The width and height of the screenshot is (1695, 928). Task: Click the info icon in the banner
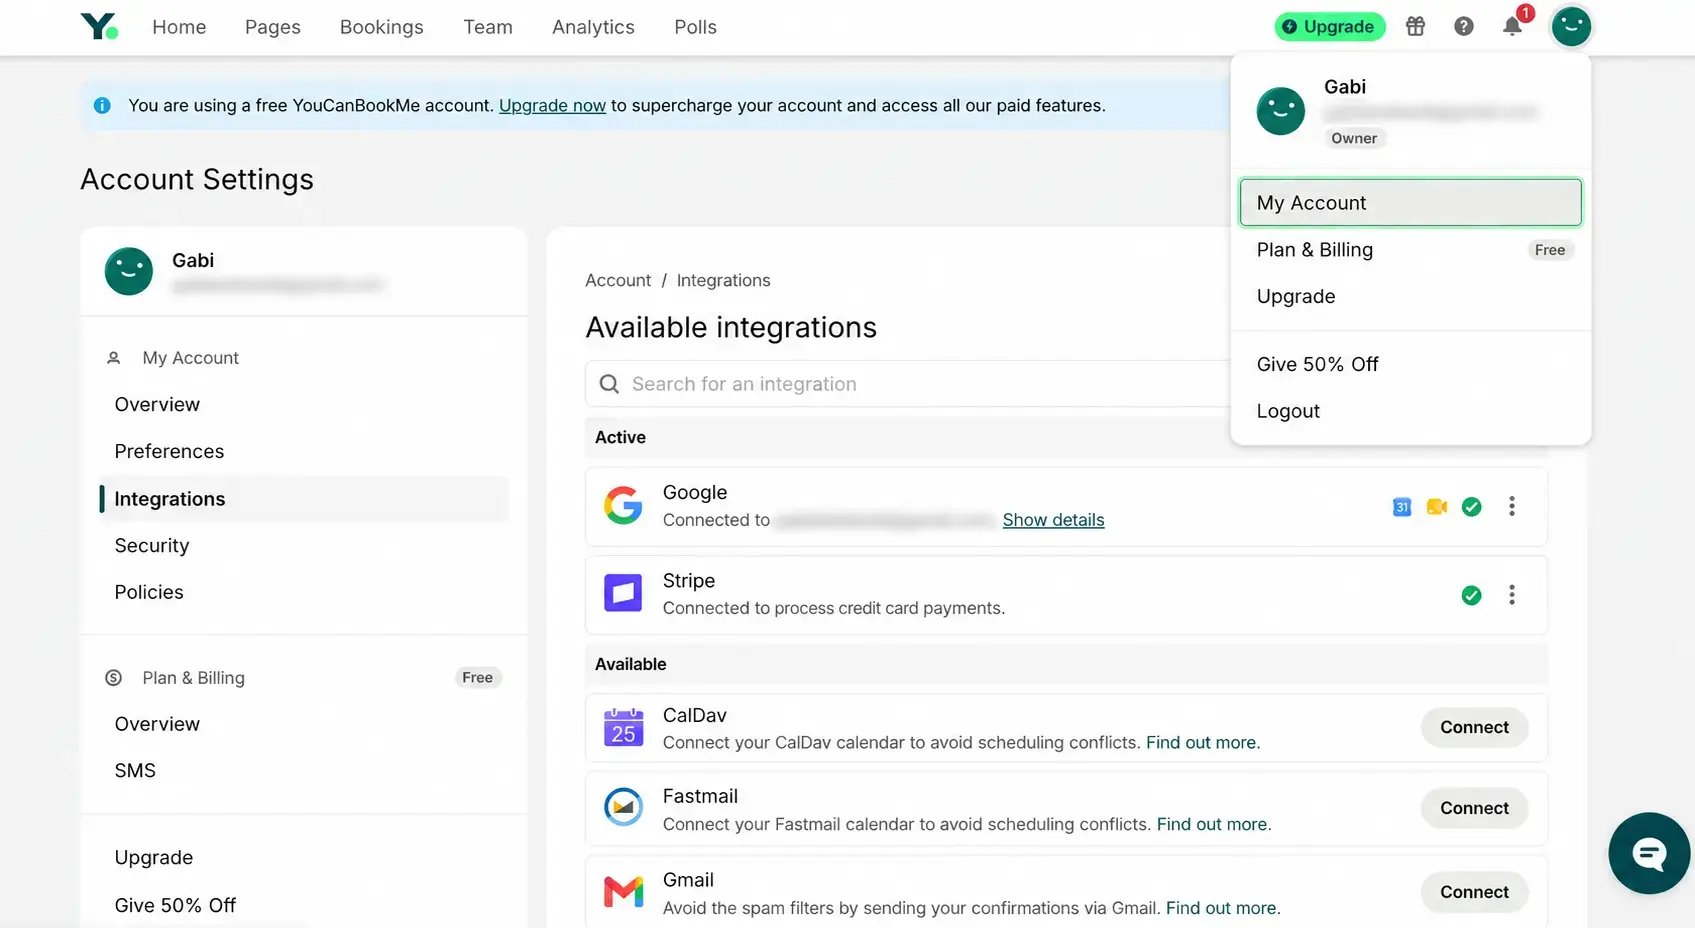102,105
